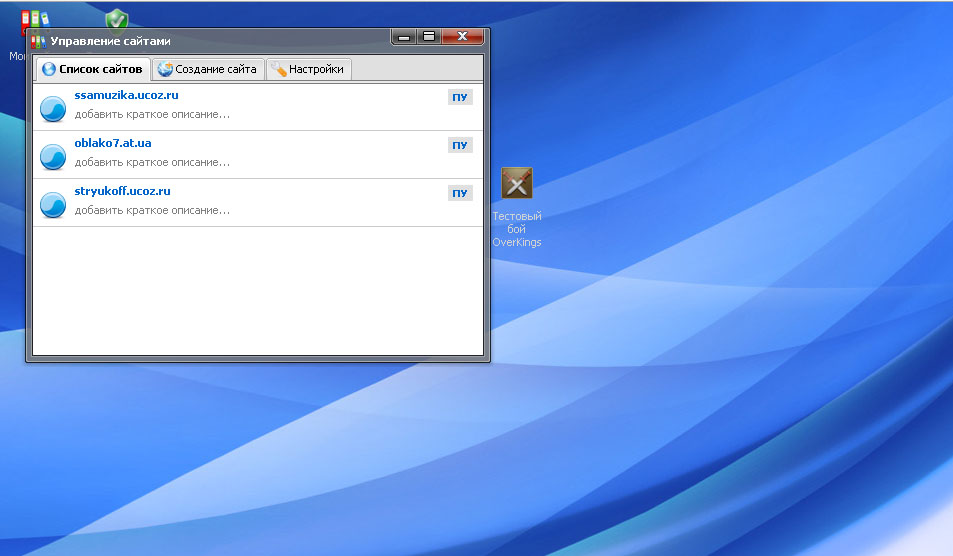Open the ssamuzika.ucoz.ru site link

pyautogui.click(x=126, y=95)
